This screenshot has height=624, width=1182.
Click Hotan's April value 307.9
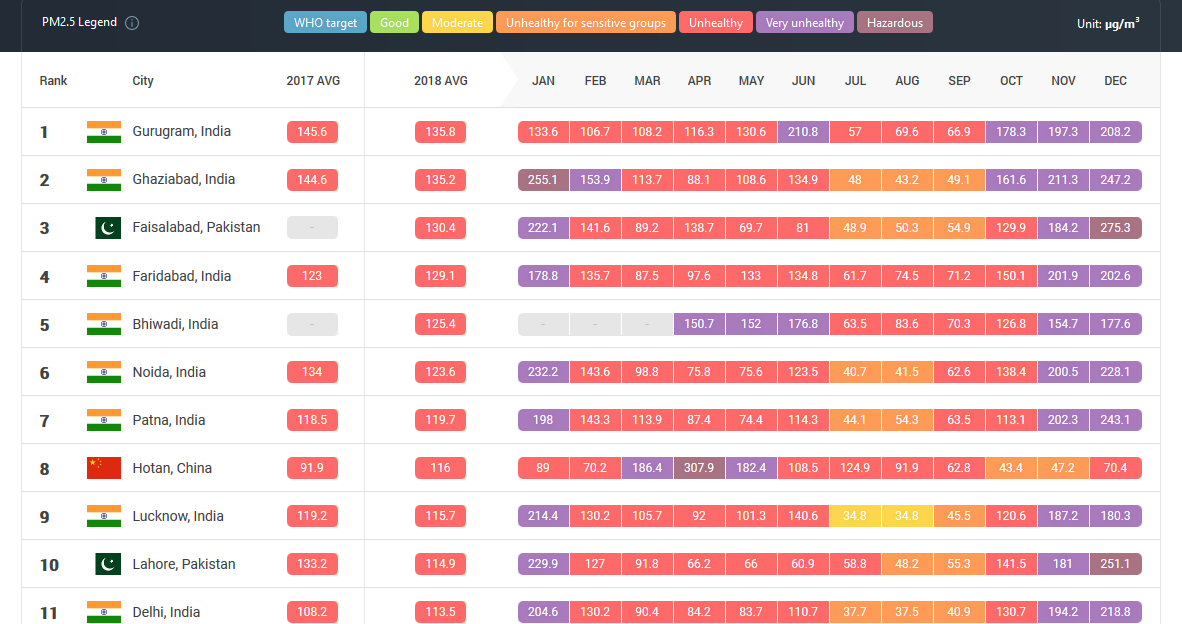699,468
